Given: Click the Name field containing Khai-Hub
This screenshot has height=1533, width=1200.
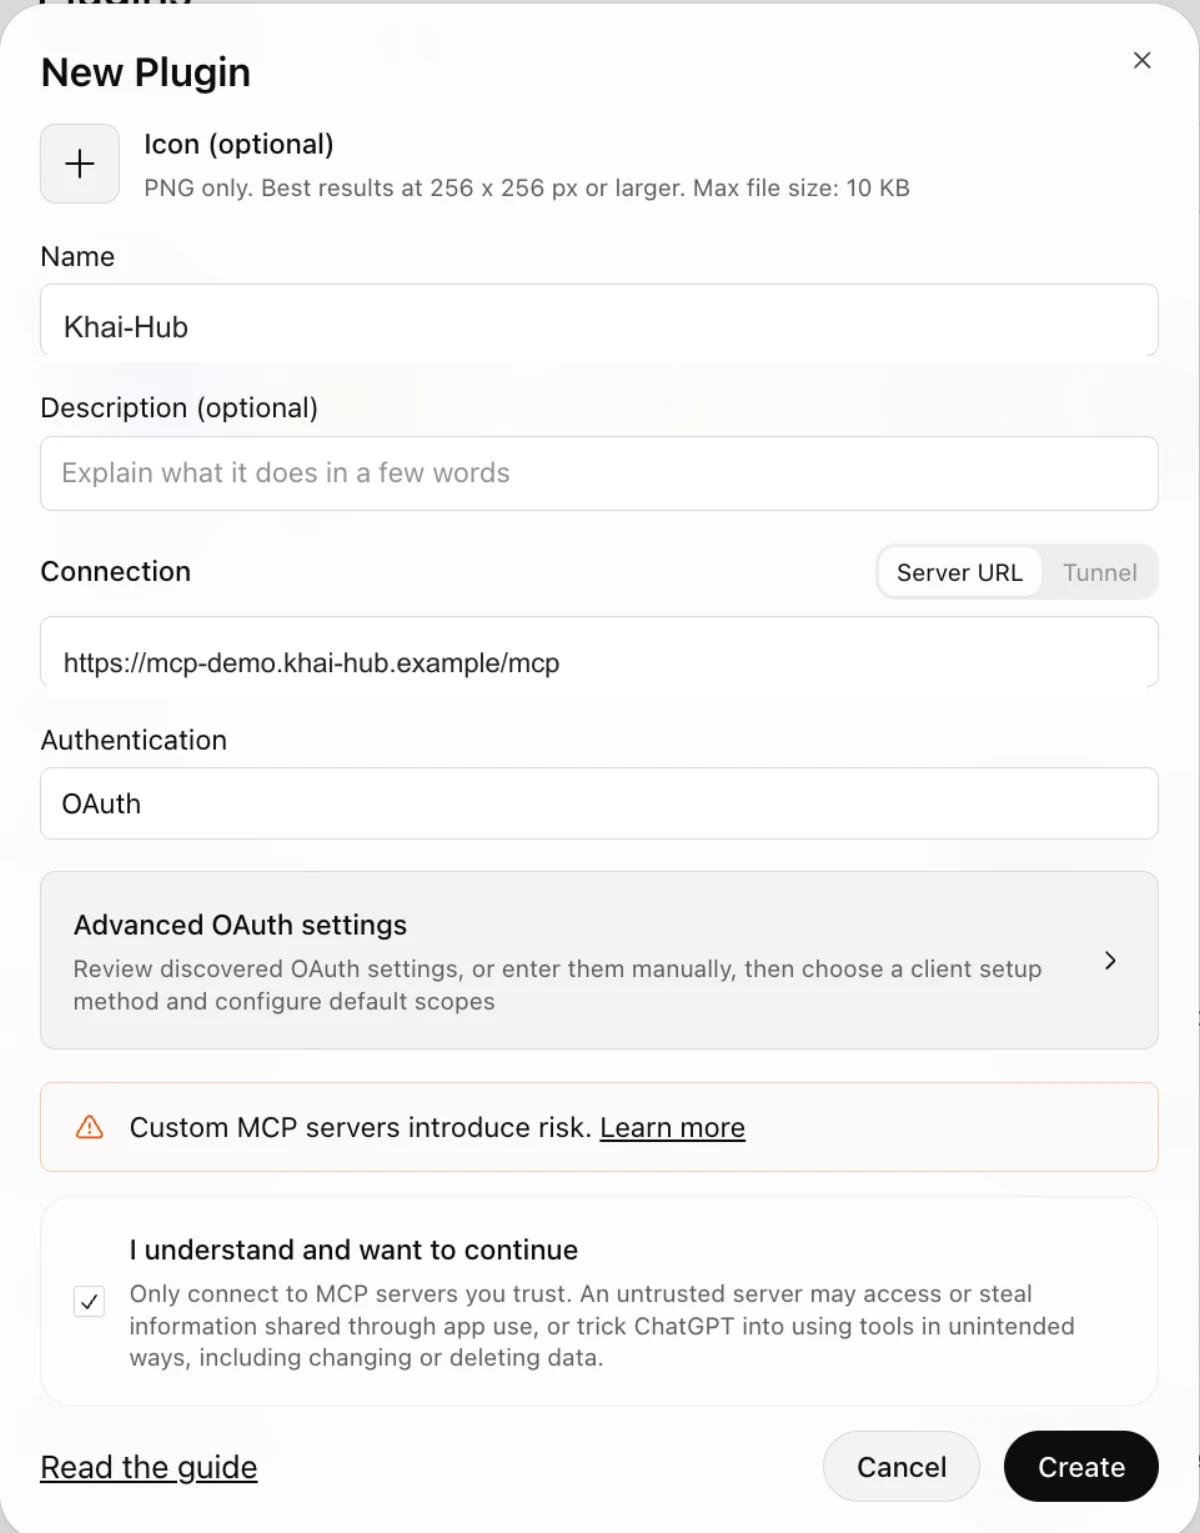Looking at the screenshot, I should pos(599,320).
